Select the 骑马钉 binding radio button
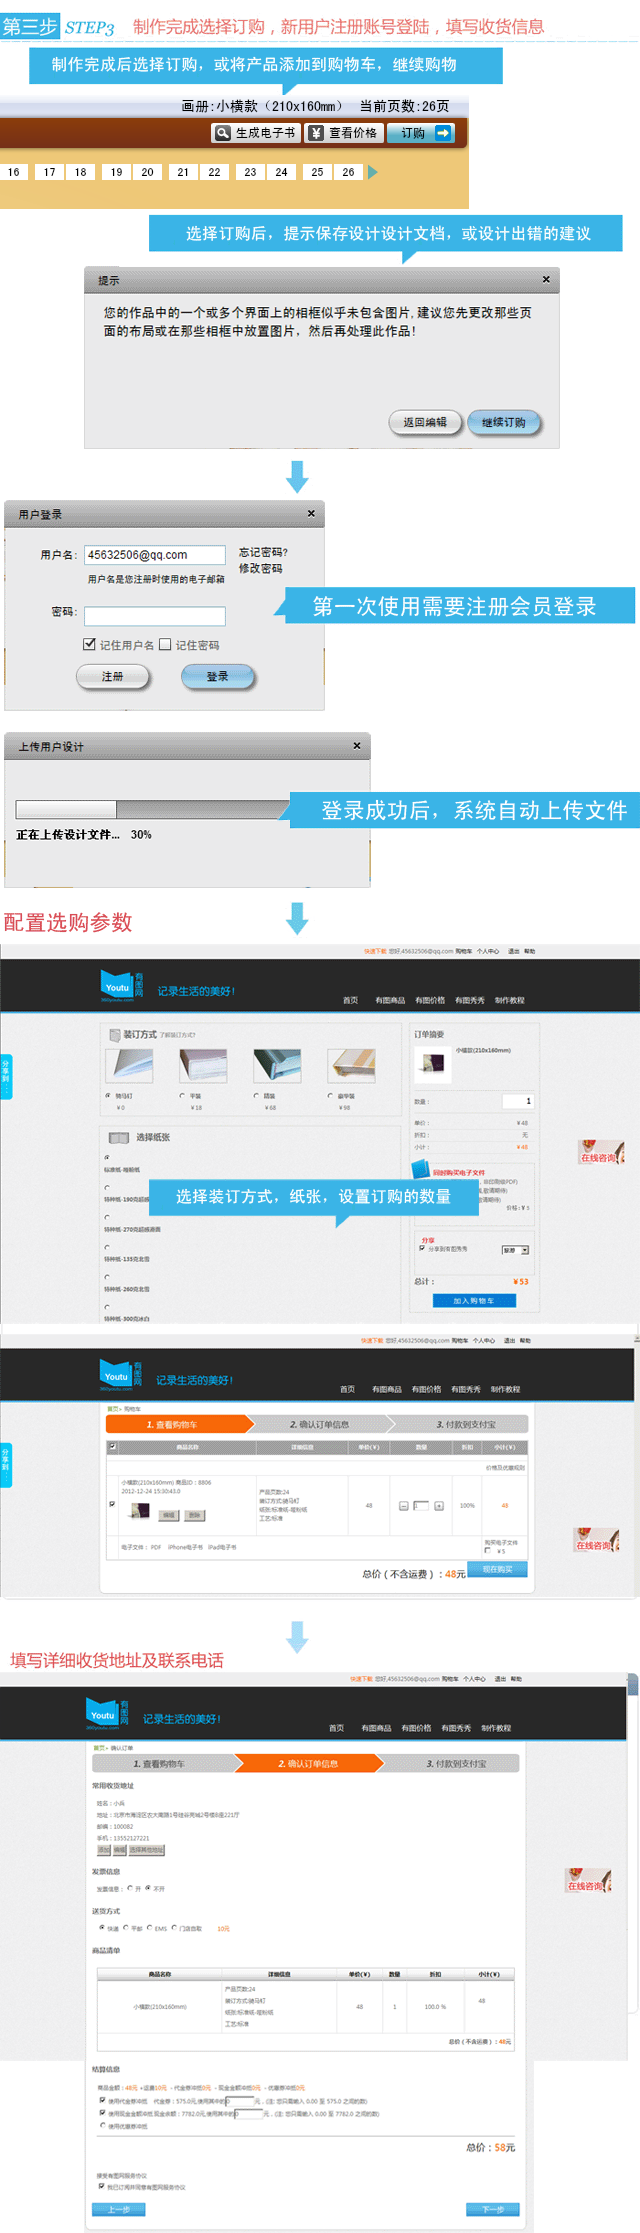This screenshot has width=640, height=2233. (x=108, y=1096)
